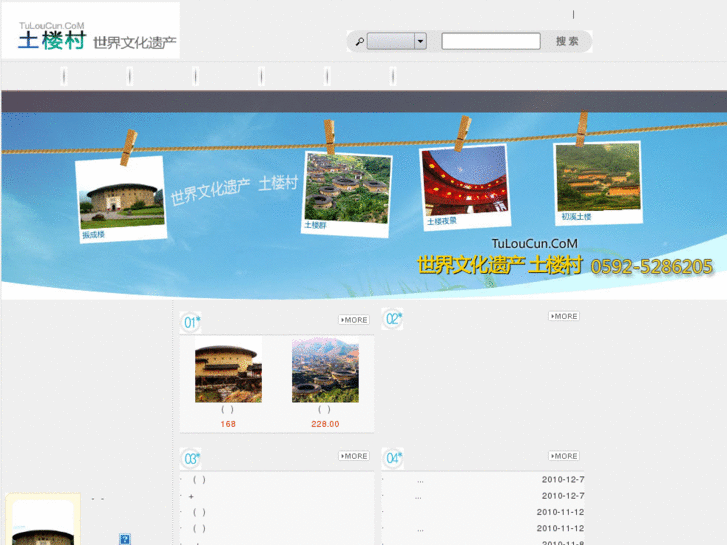
Task: Click the first 2010-11-12 news row
Action: tap(483, 512)
